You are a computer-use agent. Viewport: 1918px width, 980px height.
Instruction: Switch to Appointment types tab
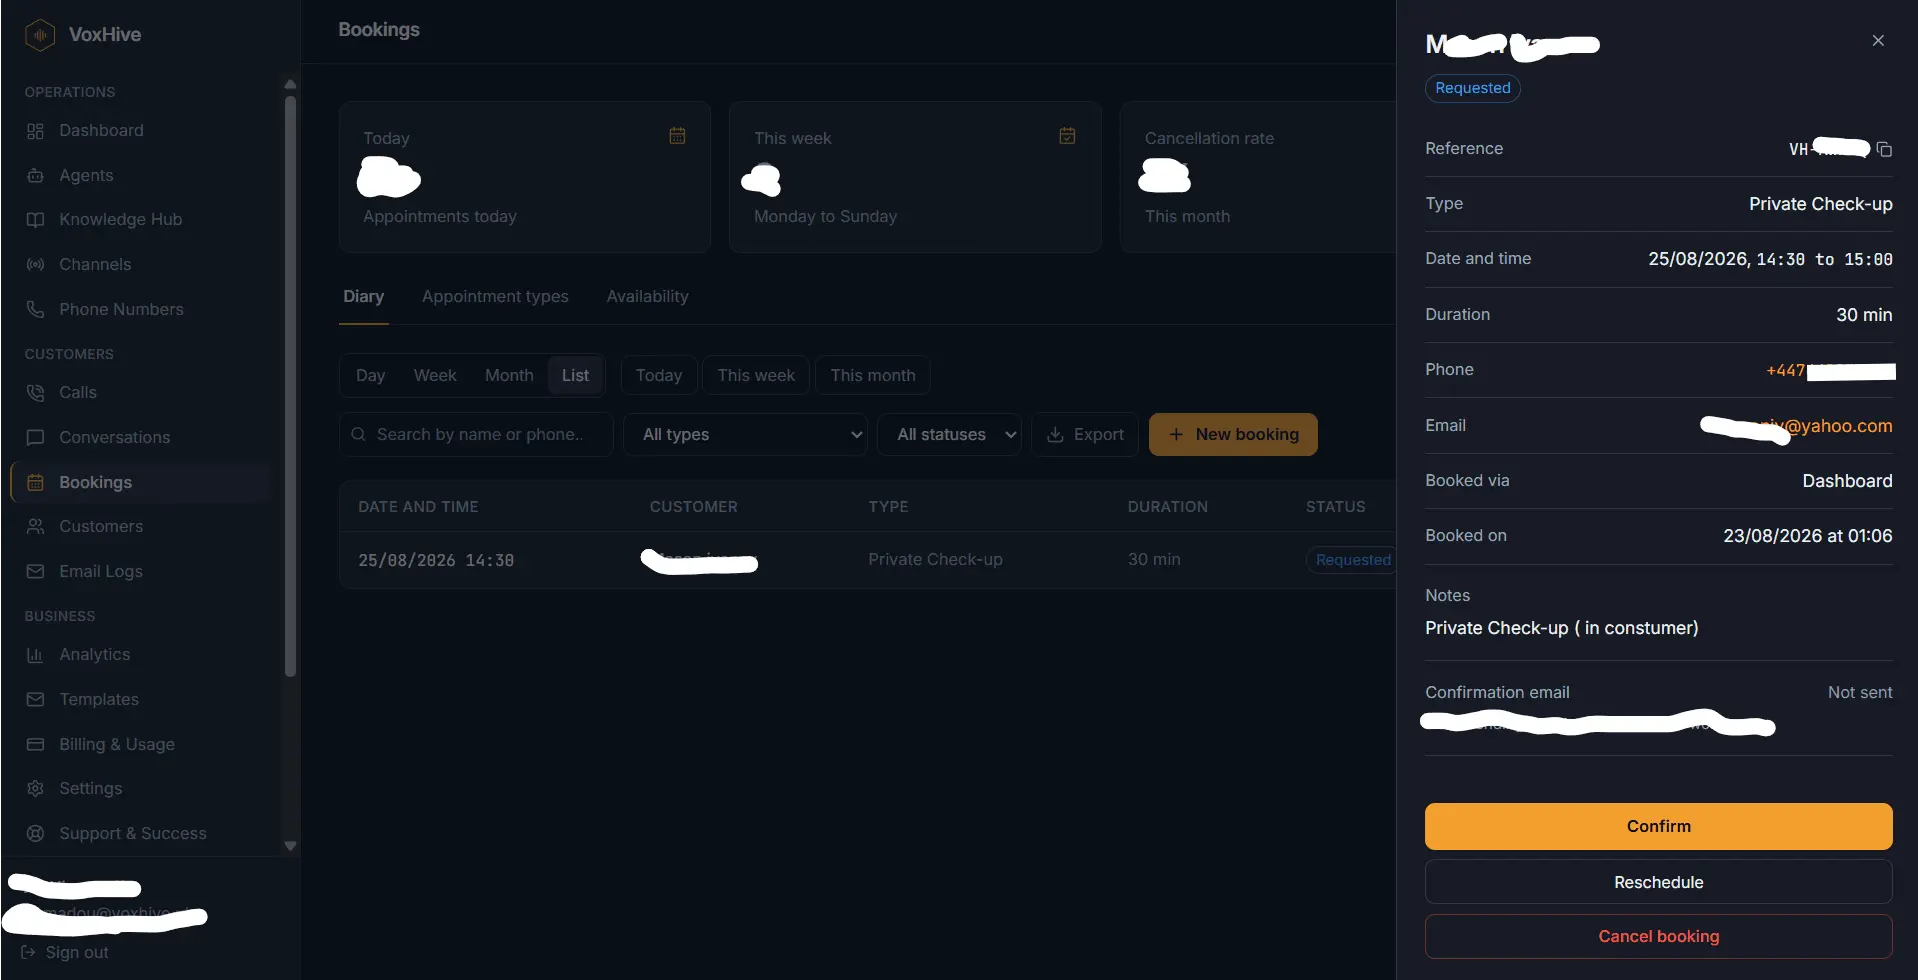pyautogui.click(x=495, y=296)
